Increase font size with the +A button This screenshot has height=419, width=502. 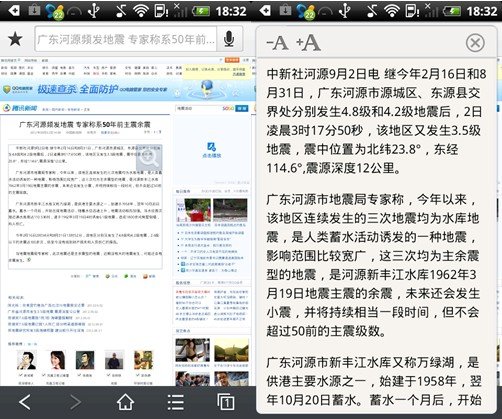tap(308, 43)
